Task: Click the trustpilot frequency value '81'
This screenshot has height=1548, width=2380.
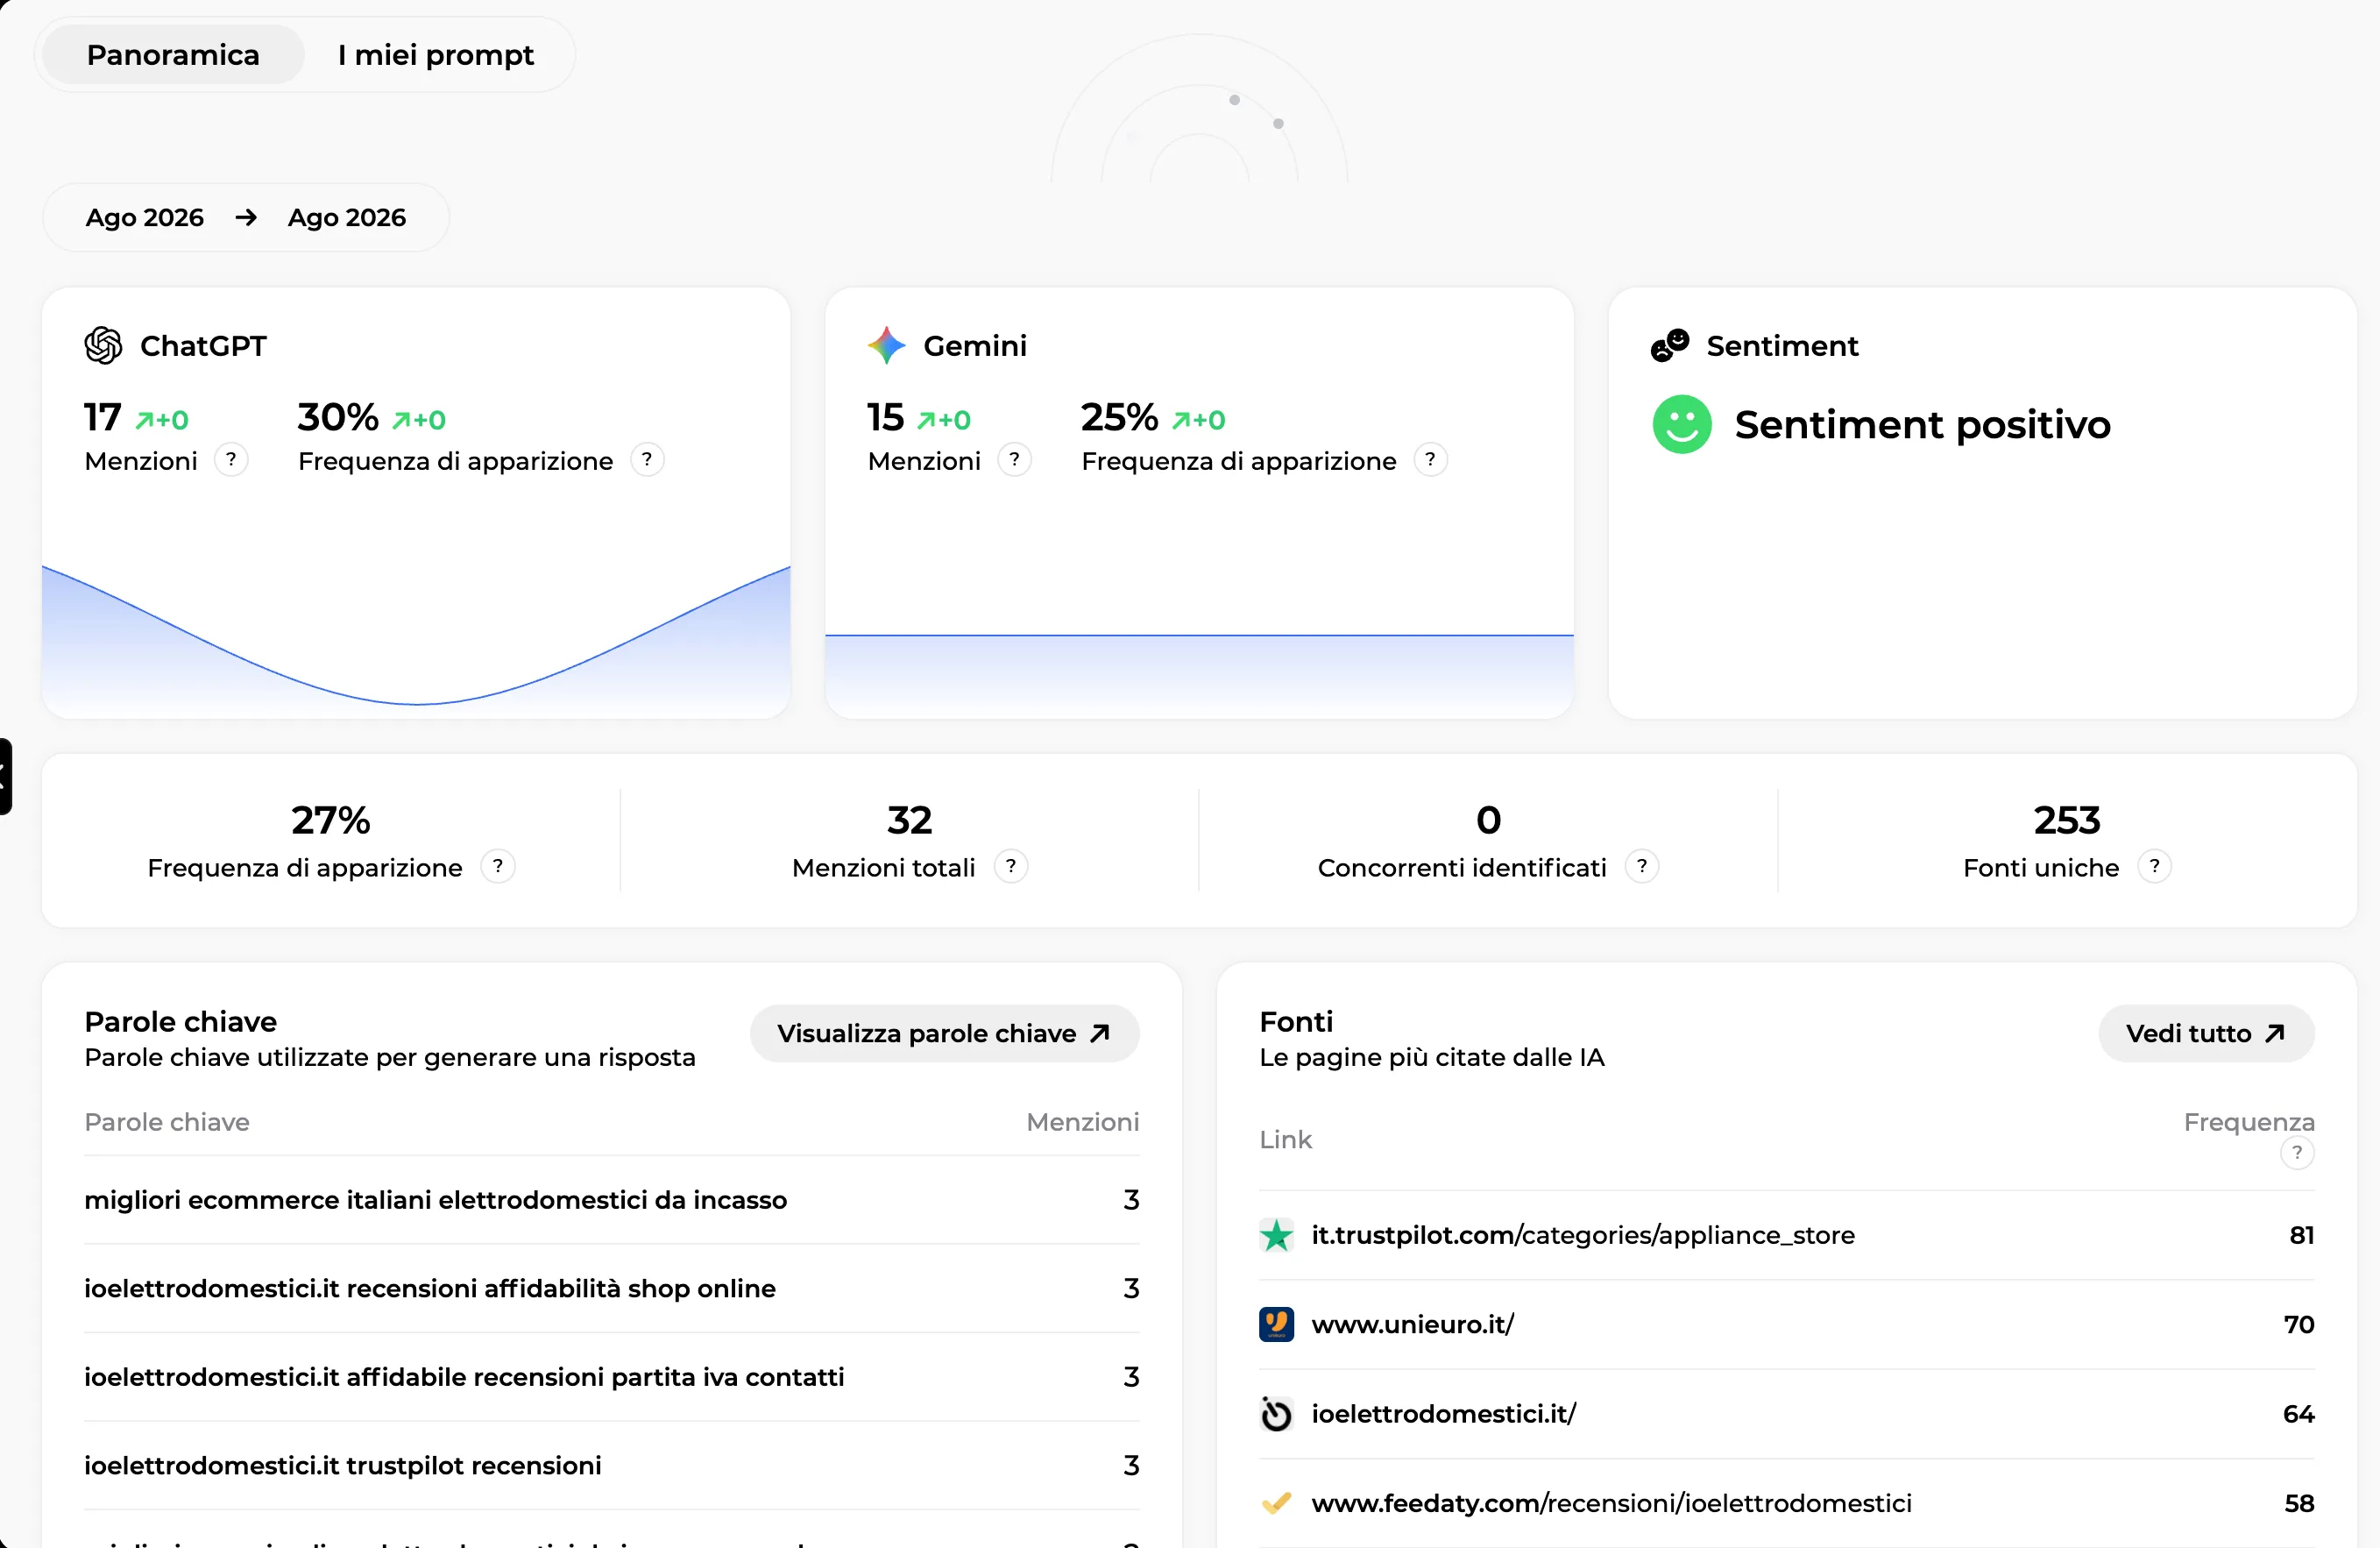Action: (x=2302, y=1235)
